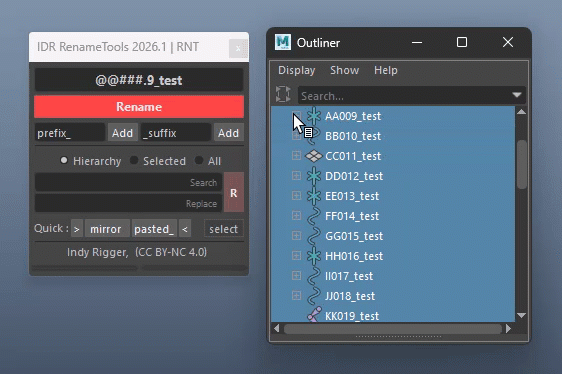Click the _suffix input field
562x374 pixels.
(x=176, y=133)
